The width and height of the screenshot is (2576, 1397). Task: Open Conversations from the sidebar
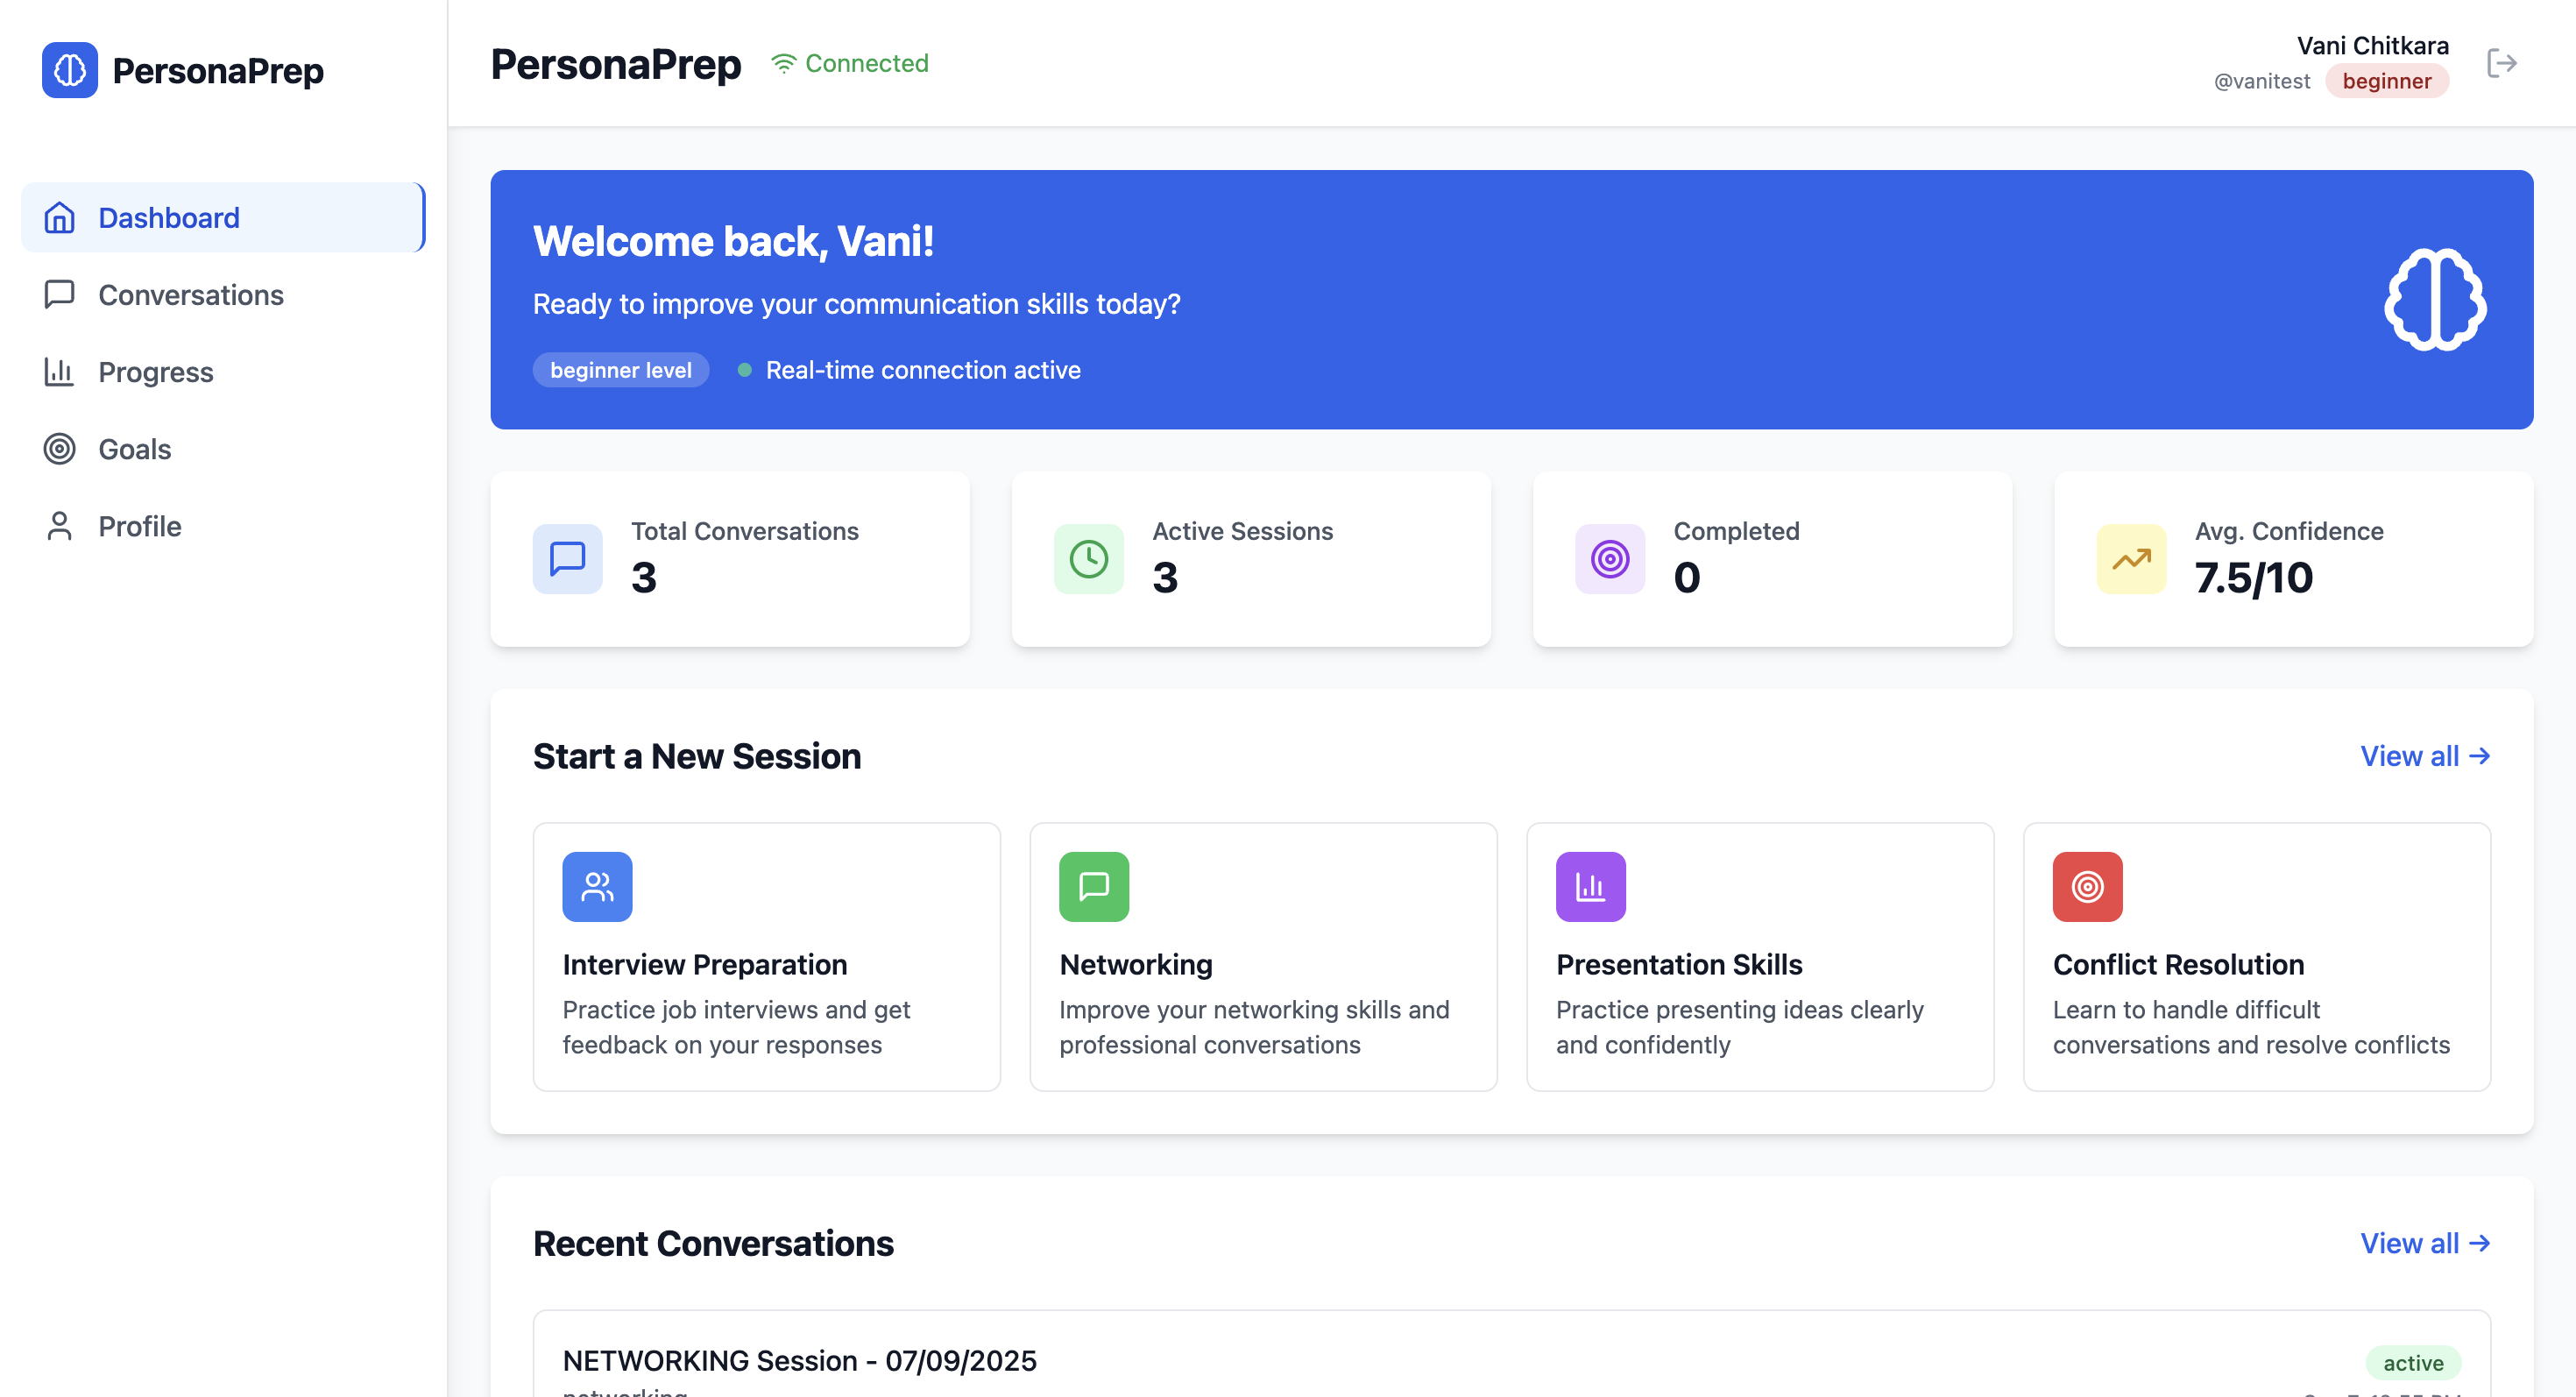click(190, 295)
